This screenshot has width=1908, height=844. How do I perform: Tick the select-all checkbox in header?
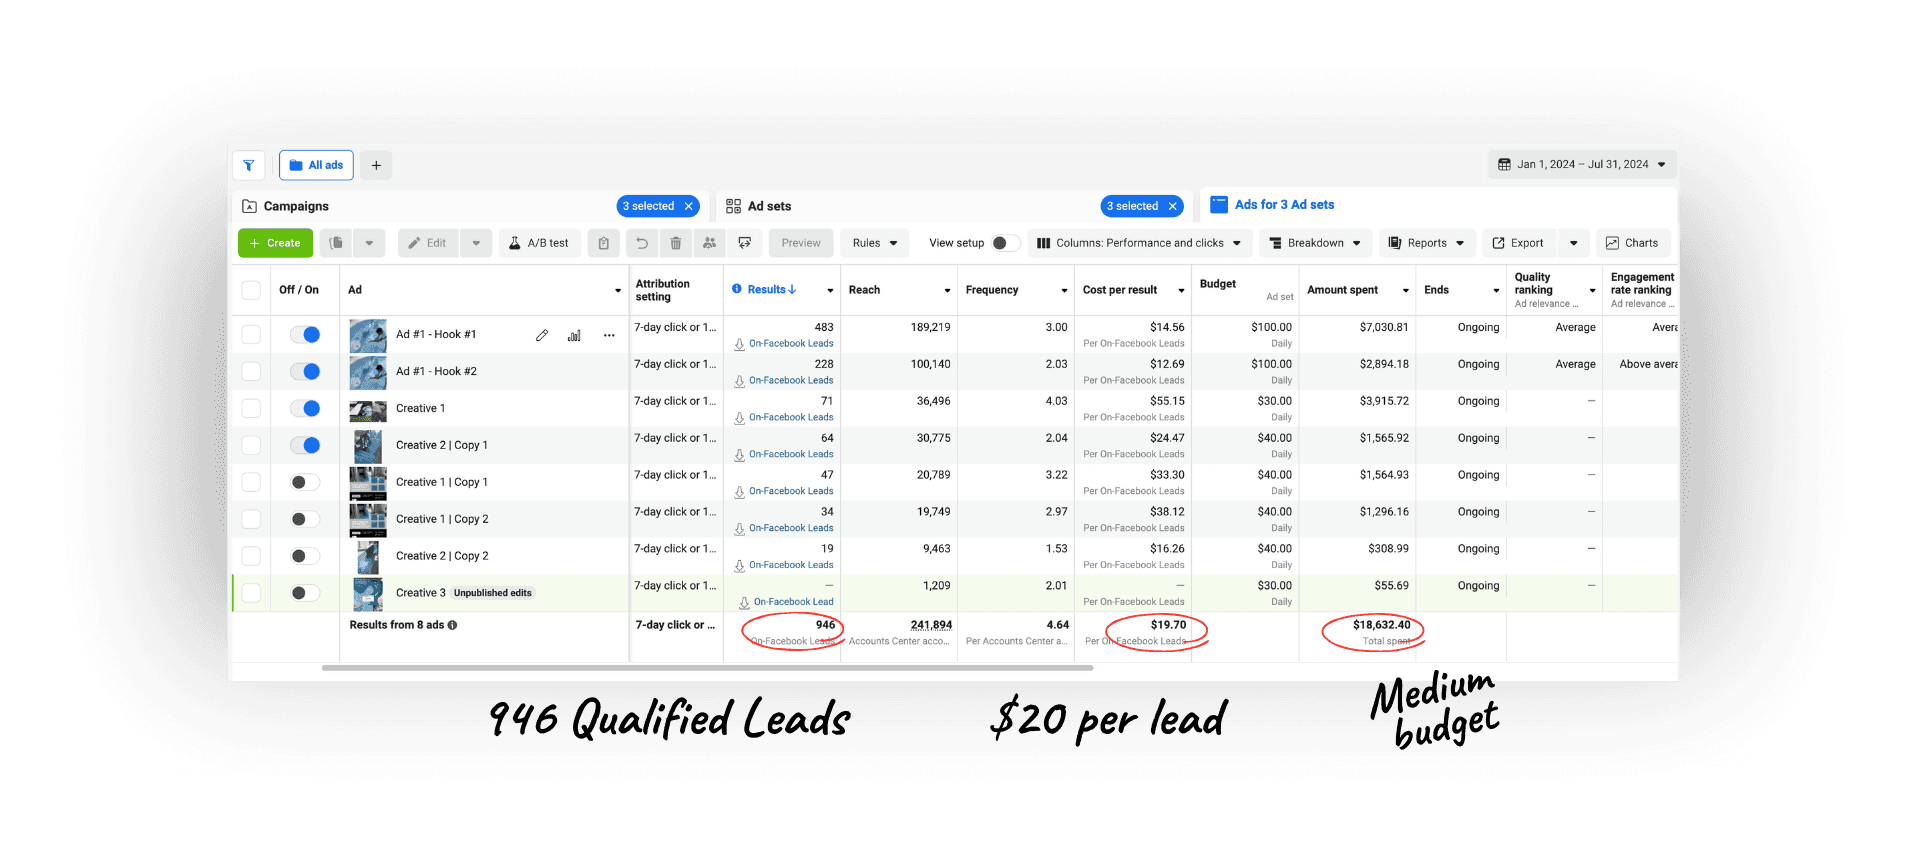pyautogui.click(x=252, y=290)
